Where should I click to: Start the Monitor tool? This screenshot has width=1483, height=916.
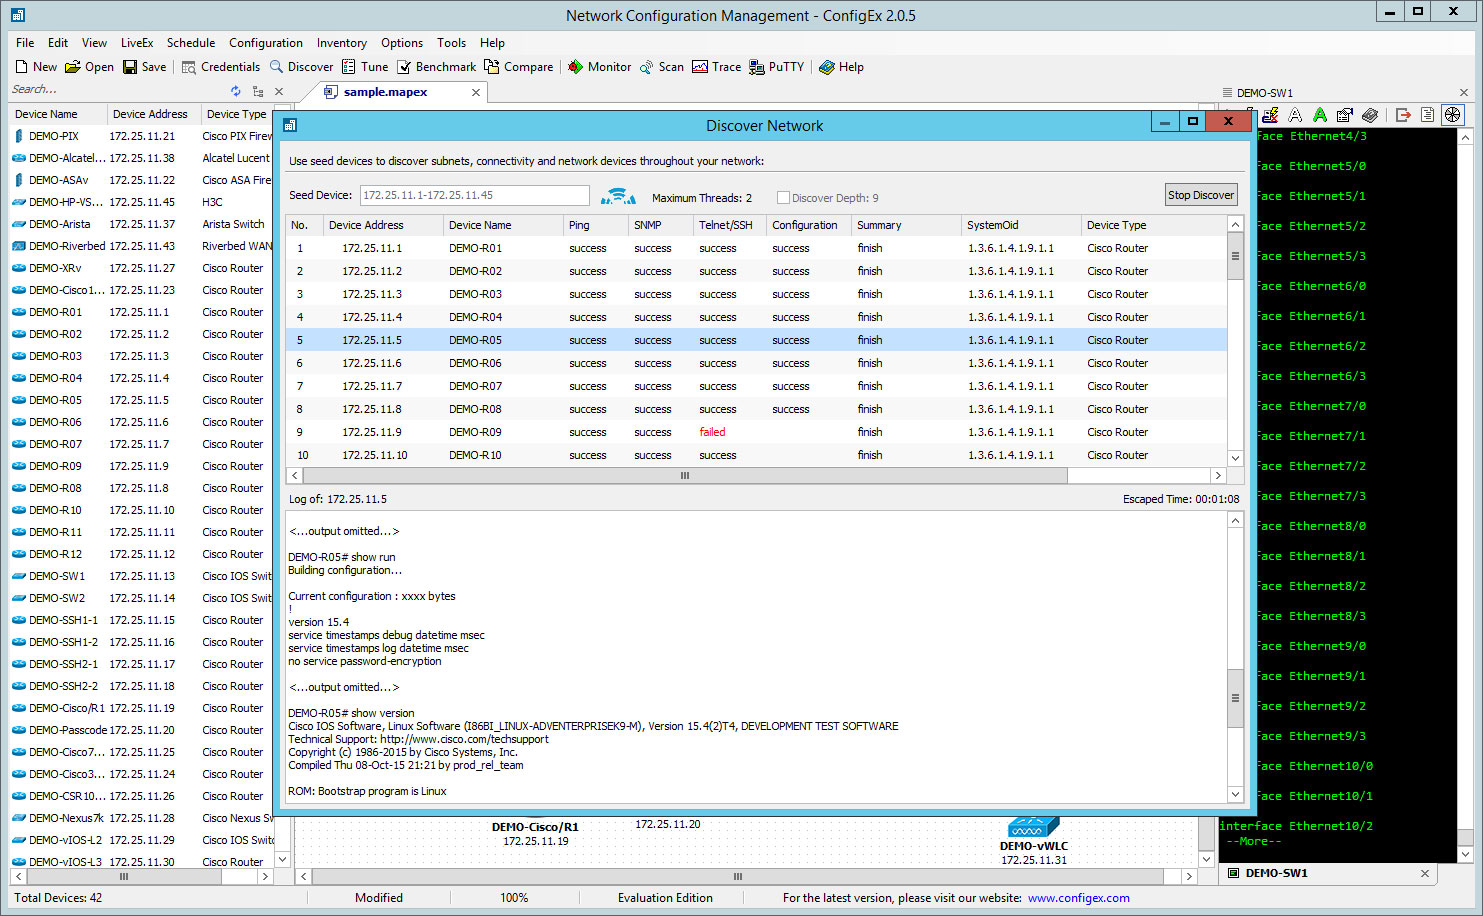pos(599,67)
